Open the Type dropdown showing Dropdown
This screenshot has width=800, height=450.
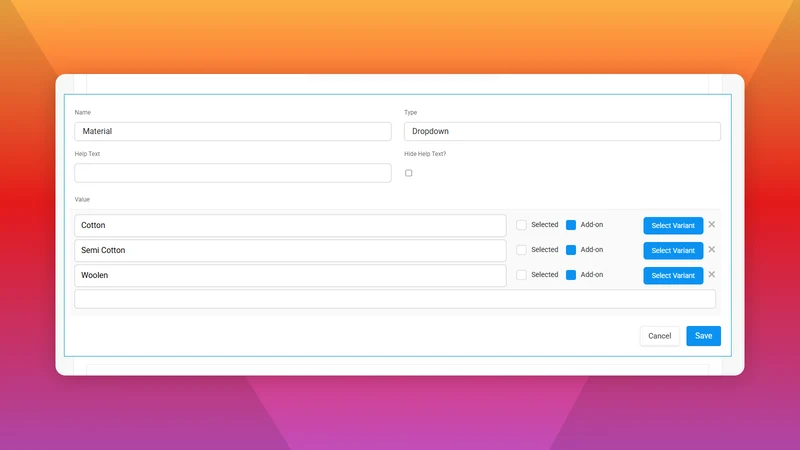tap(562, 131)
